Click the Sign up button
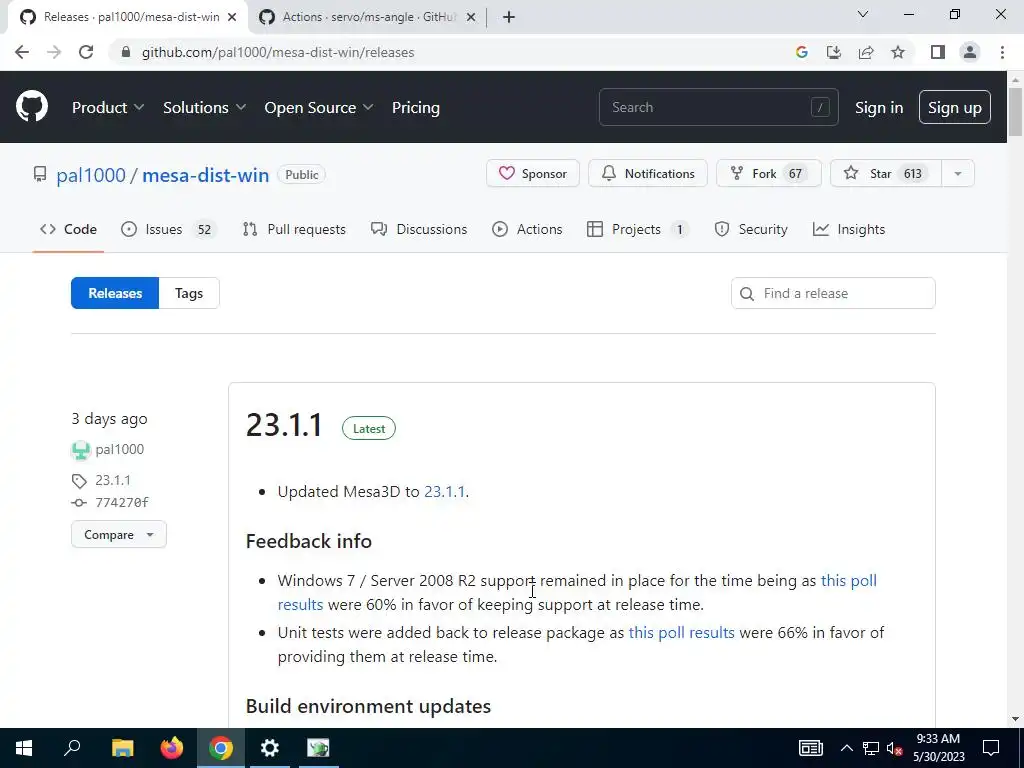Image resolution: width=1024 pixels, height=768 pixels. pyautogui.click(x=955, y=108)
